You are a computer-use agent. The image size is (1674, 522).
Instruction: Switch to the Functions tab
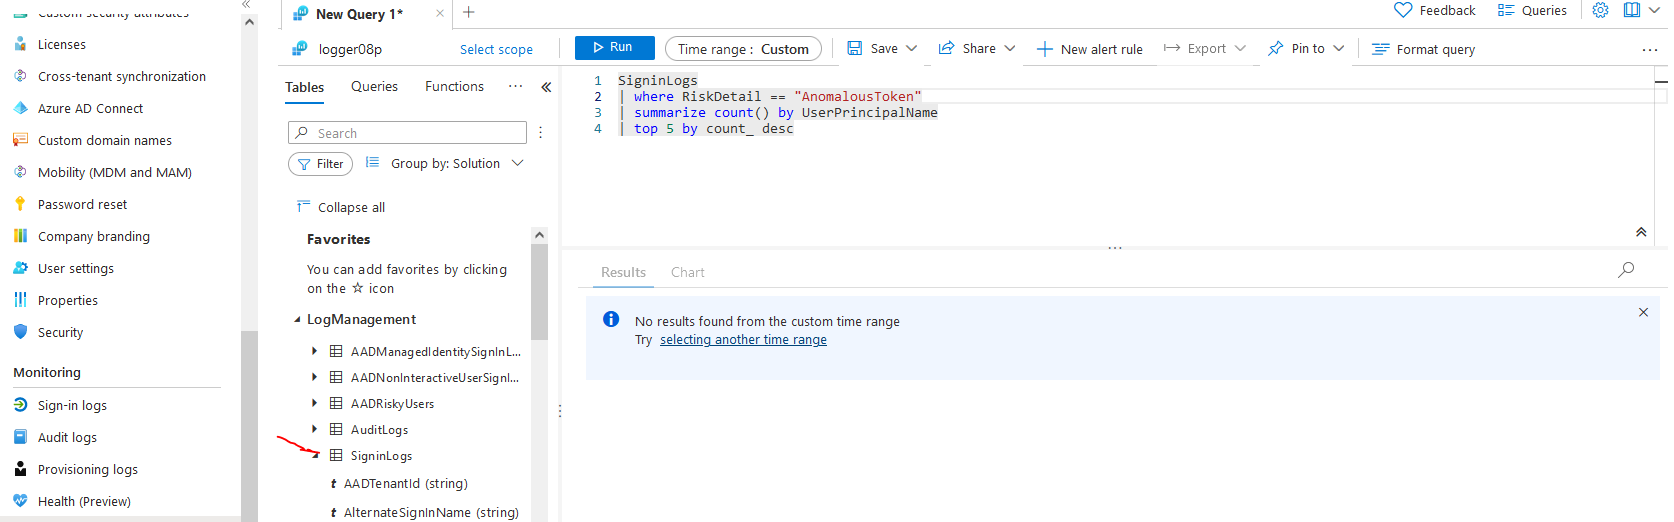coord(454,87)
